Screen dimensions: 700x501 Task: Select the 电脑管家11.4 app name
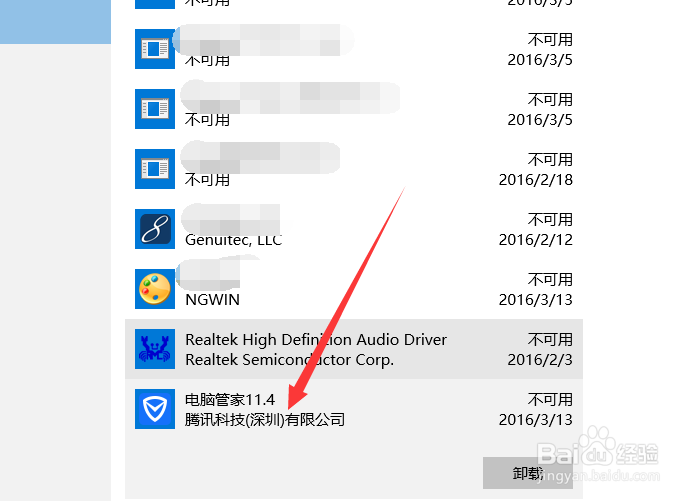point(230,400)
